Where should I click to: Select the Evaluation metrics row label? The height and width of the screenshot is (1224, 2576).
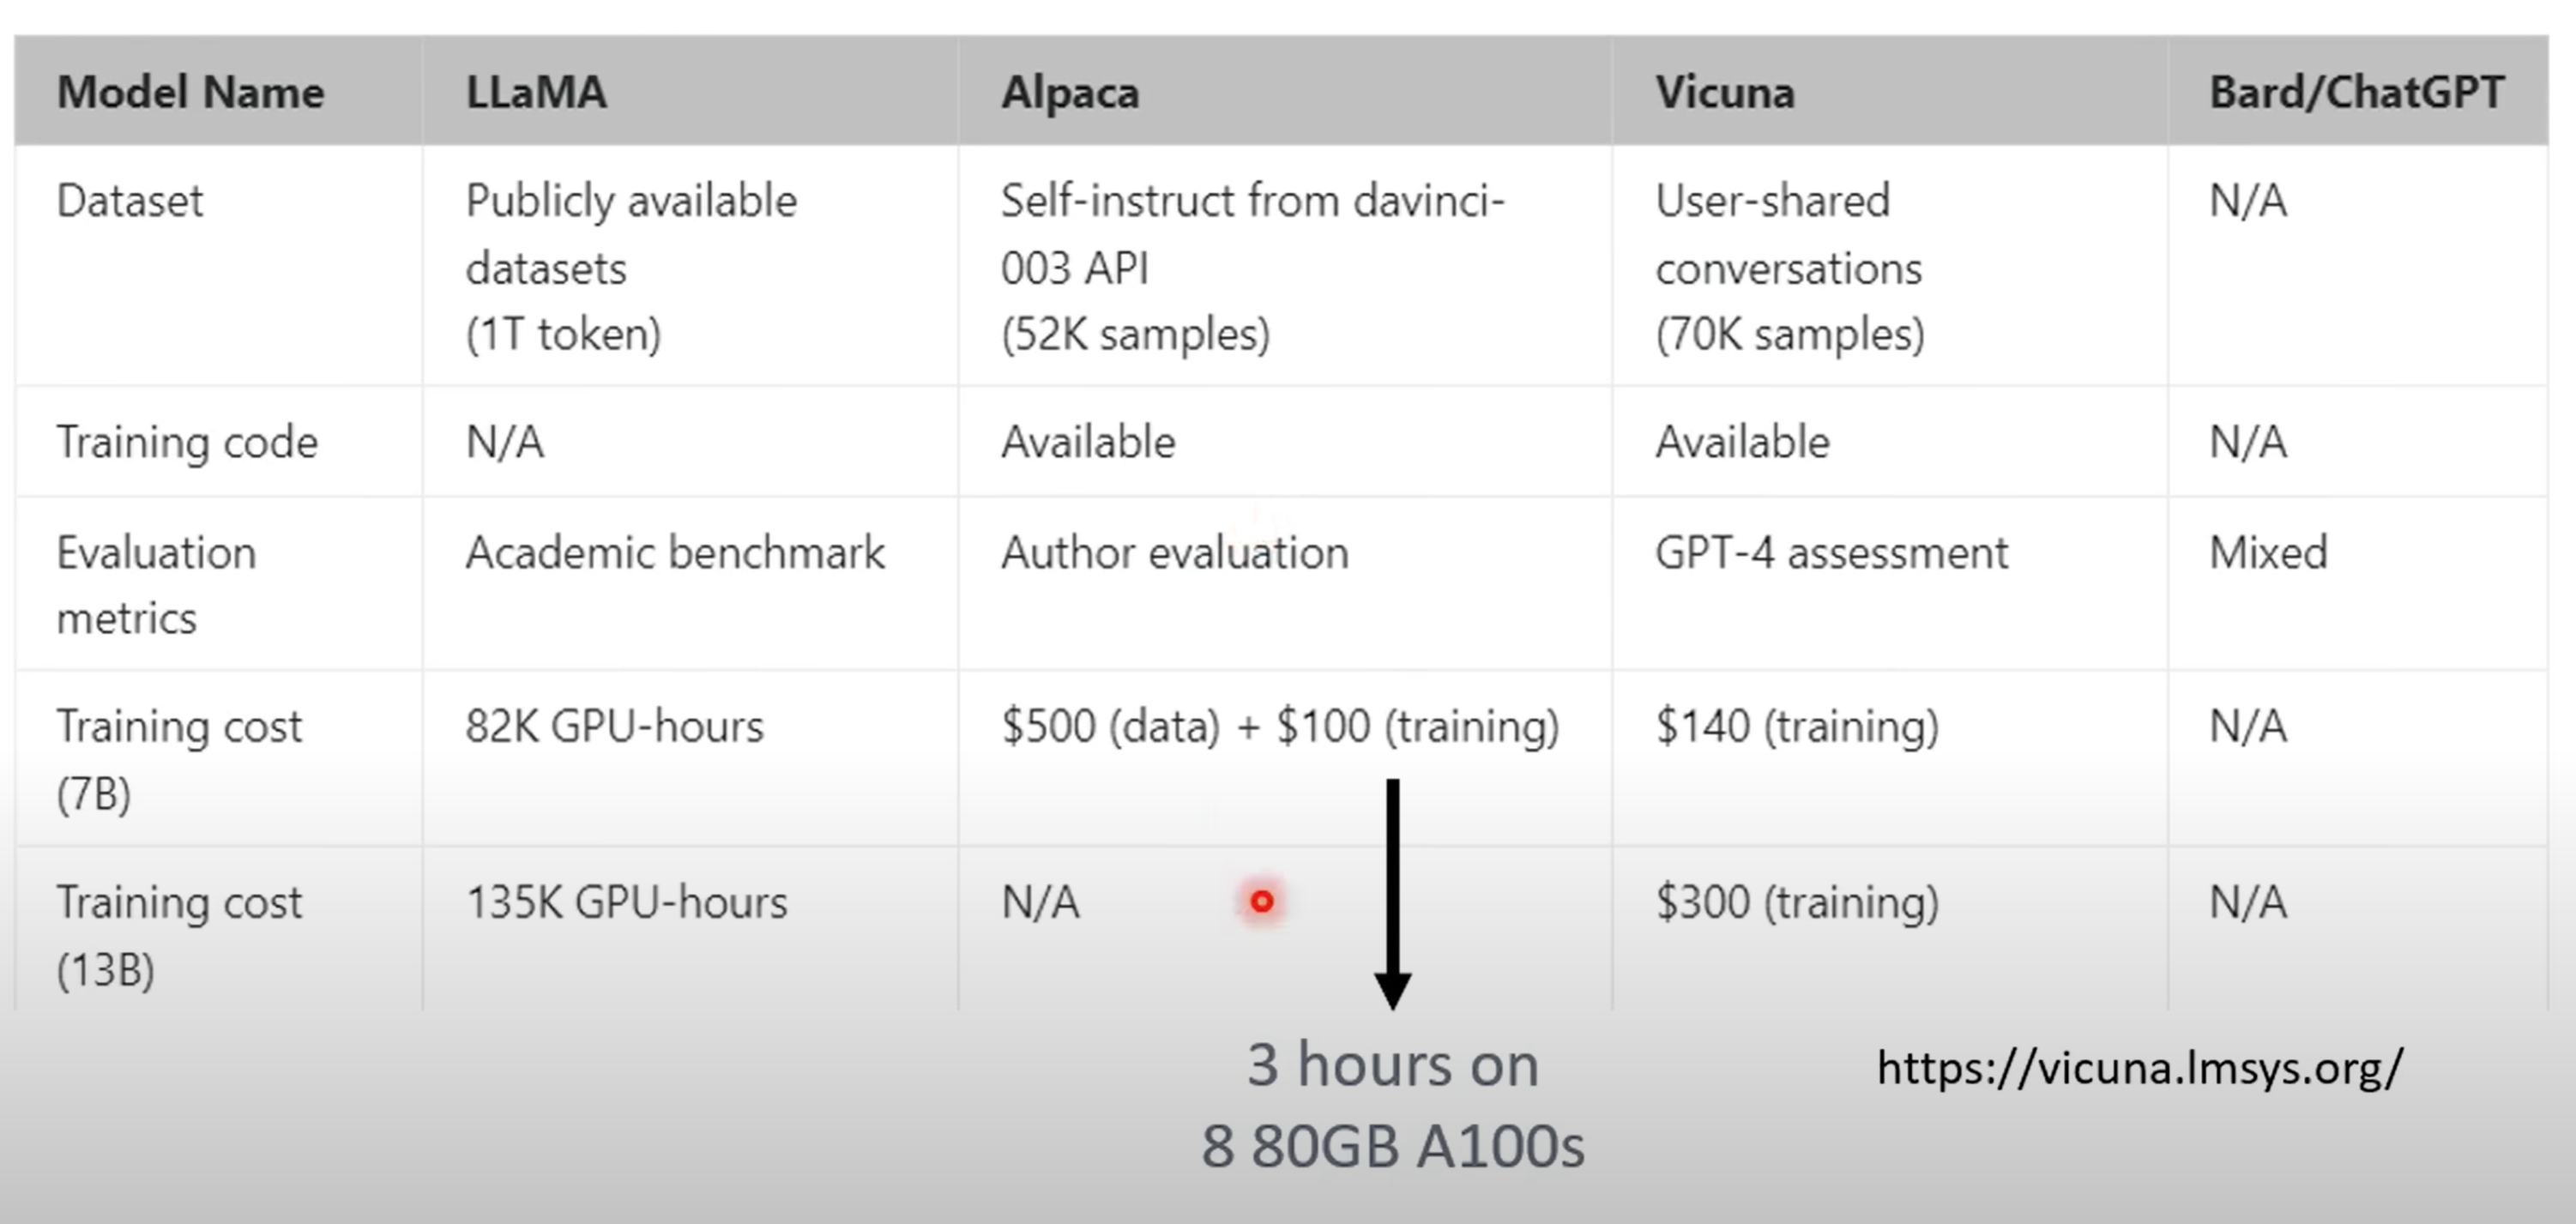point(156,585)
